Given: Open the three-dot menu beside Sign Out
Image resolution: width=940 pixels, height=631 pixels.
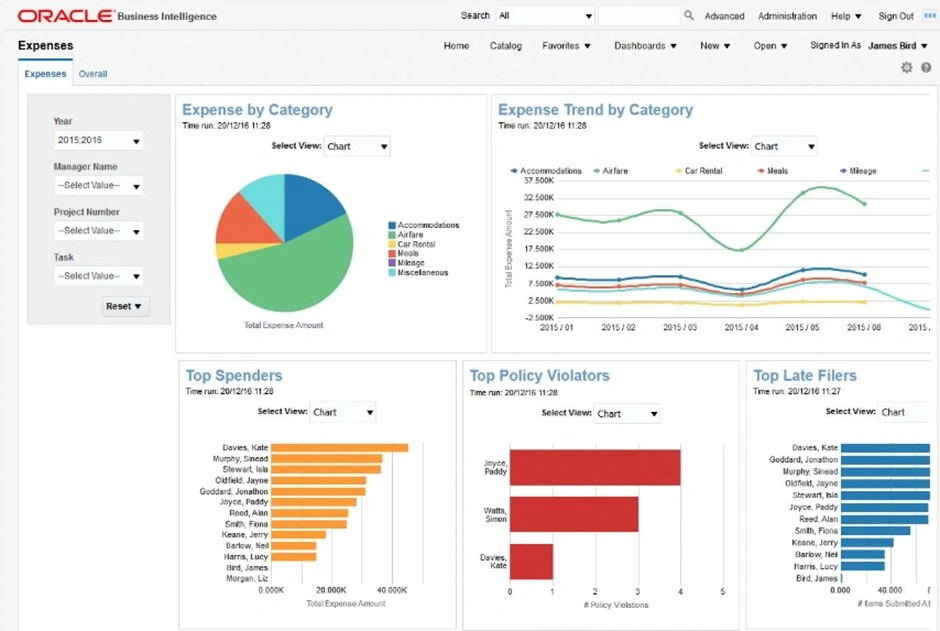Looking at the screenshot, I should pos(931,15).
